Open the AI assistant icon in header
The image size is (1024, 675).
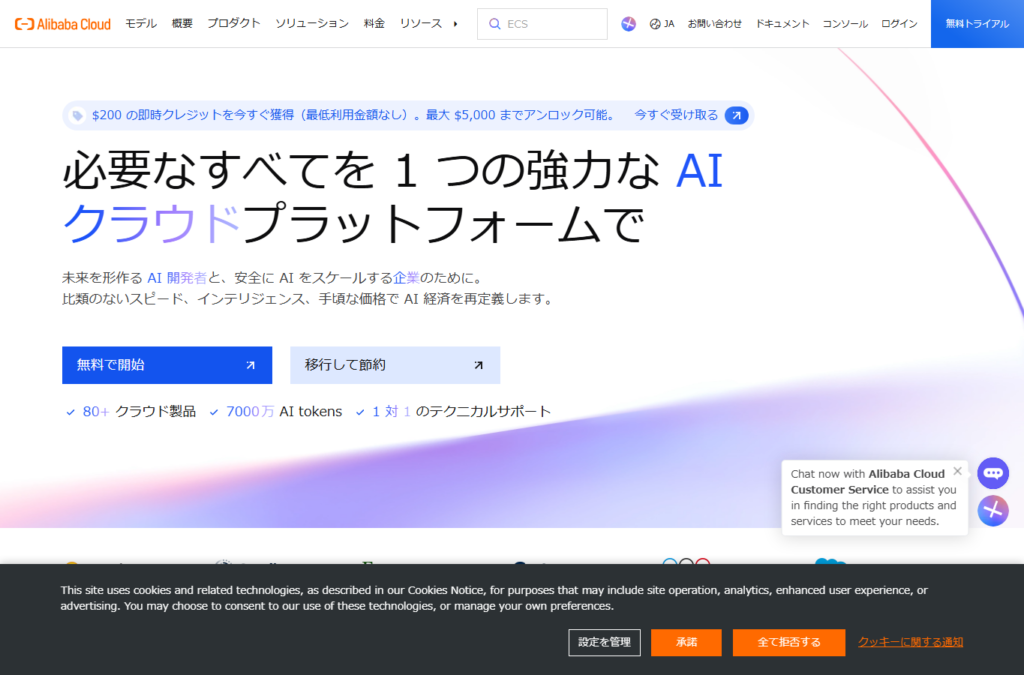[628, 24]
